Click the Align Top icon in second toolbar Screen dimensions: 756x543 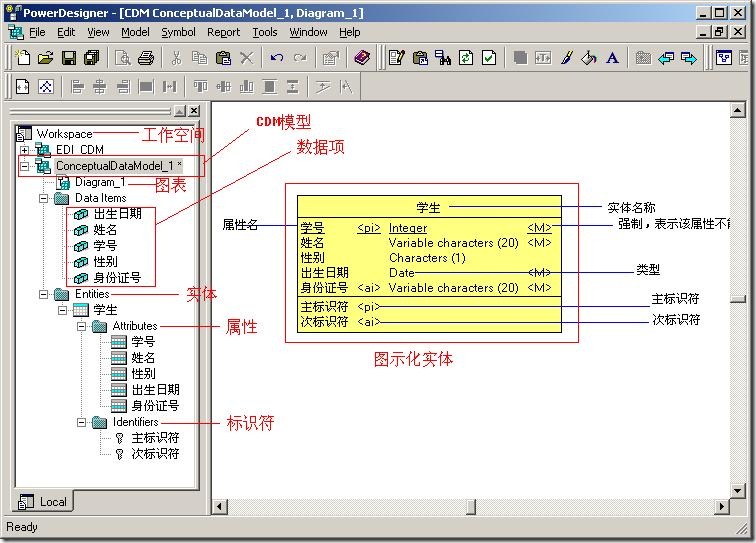point(200,87)
